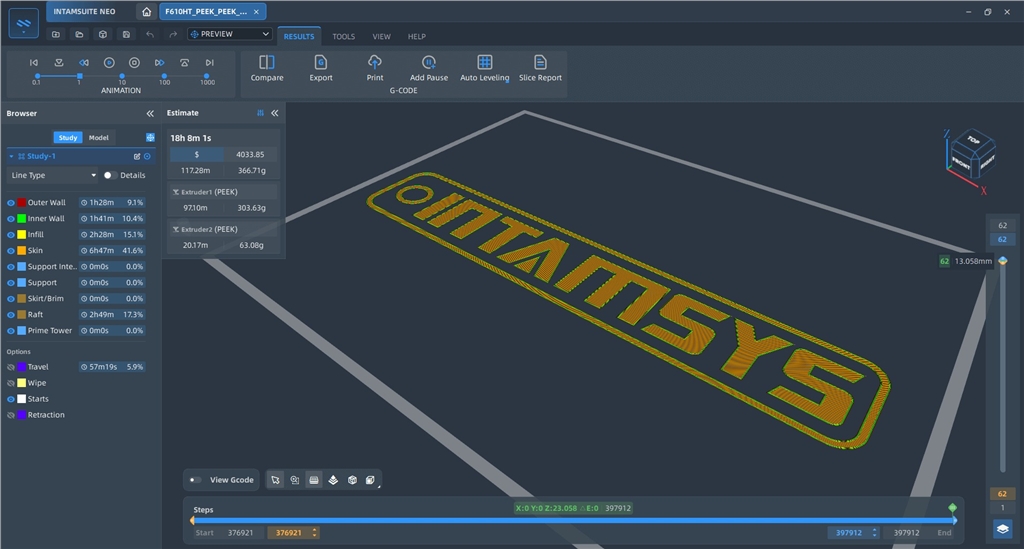
Task: Open the Line Type dropdown
Action: (53, 175)
